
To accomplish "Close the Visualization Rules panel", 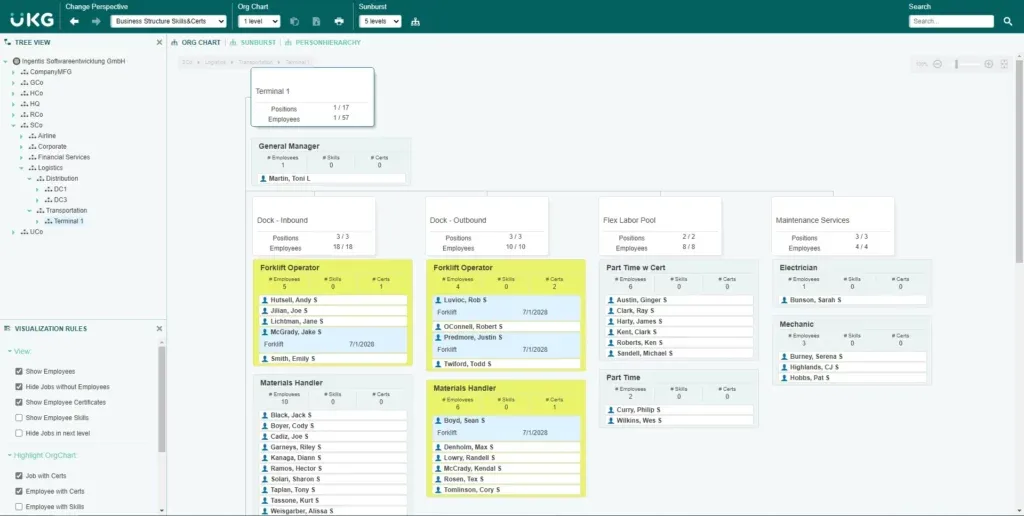I will pos(159,329).
